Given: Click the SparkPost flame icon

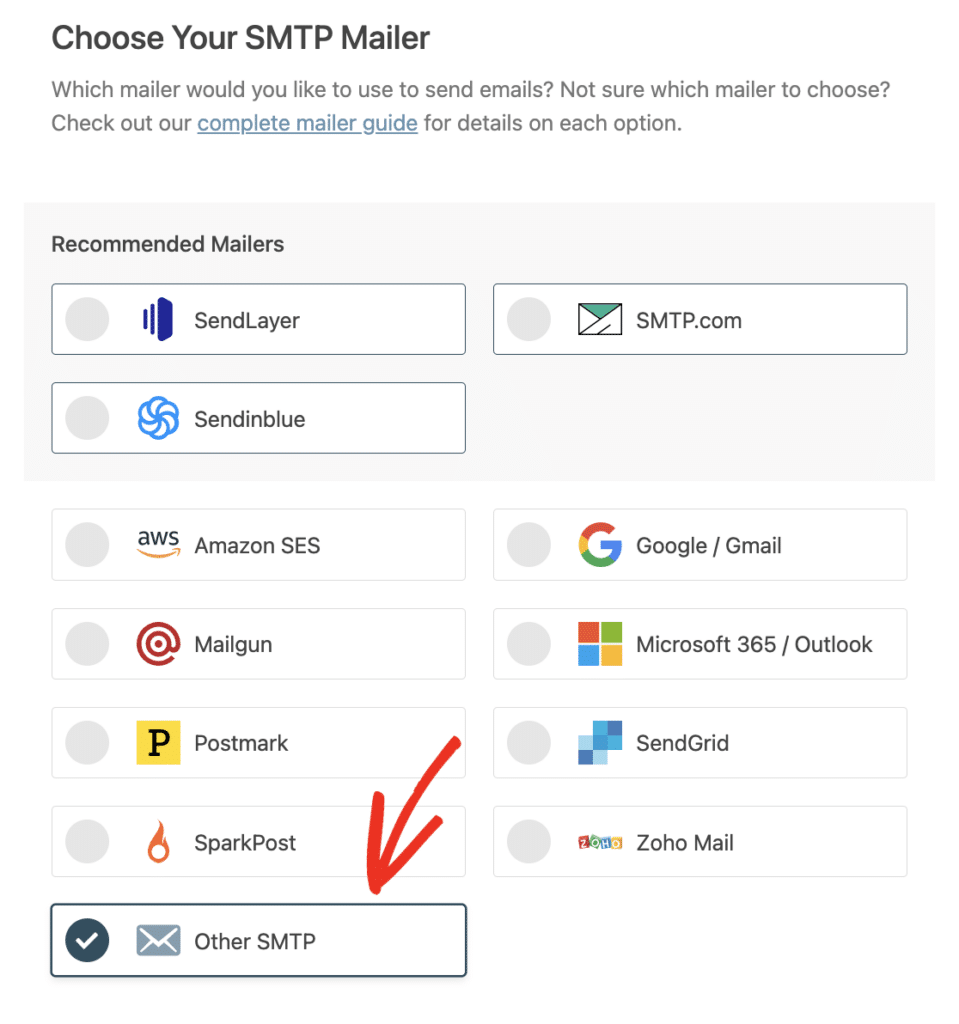Looking at the screenshot, I should (x=157, y=842).
